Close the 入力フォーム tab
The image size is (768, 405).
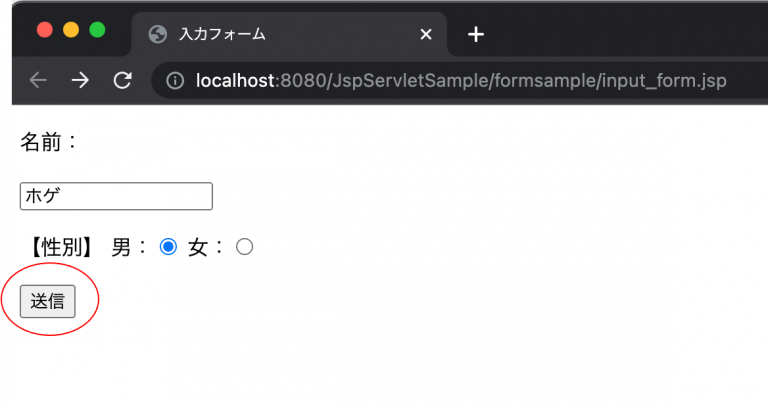[426, 35]
